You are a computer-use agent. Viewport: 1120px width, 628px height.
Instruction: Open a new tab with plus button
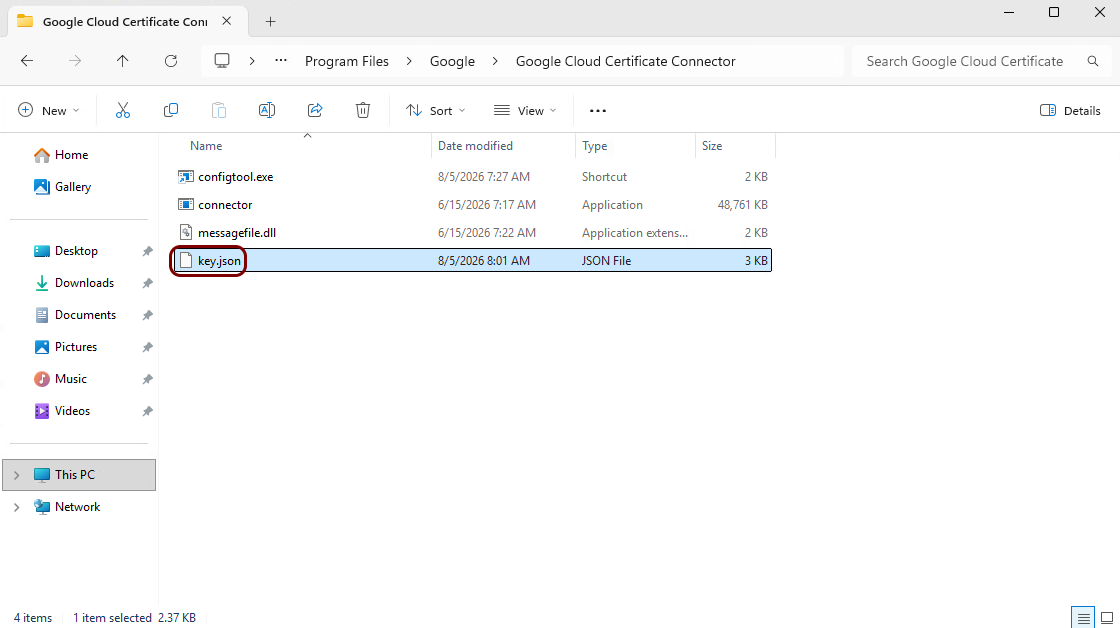270,21
